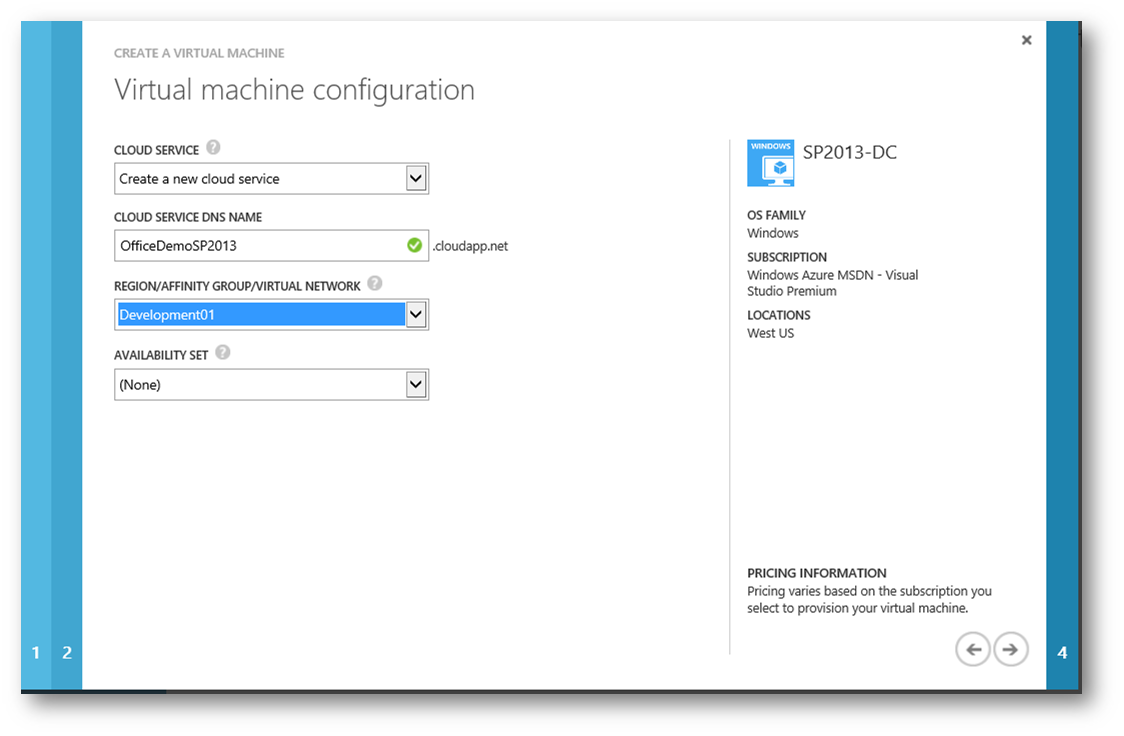This screenshot has height=736, width=1124.
Task: Click the 'CLOUD SERVICE DNS NAME' label
Action: tap(188, 217)
